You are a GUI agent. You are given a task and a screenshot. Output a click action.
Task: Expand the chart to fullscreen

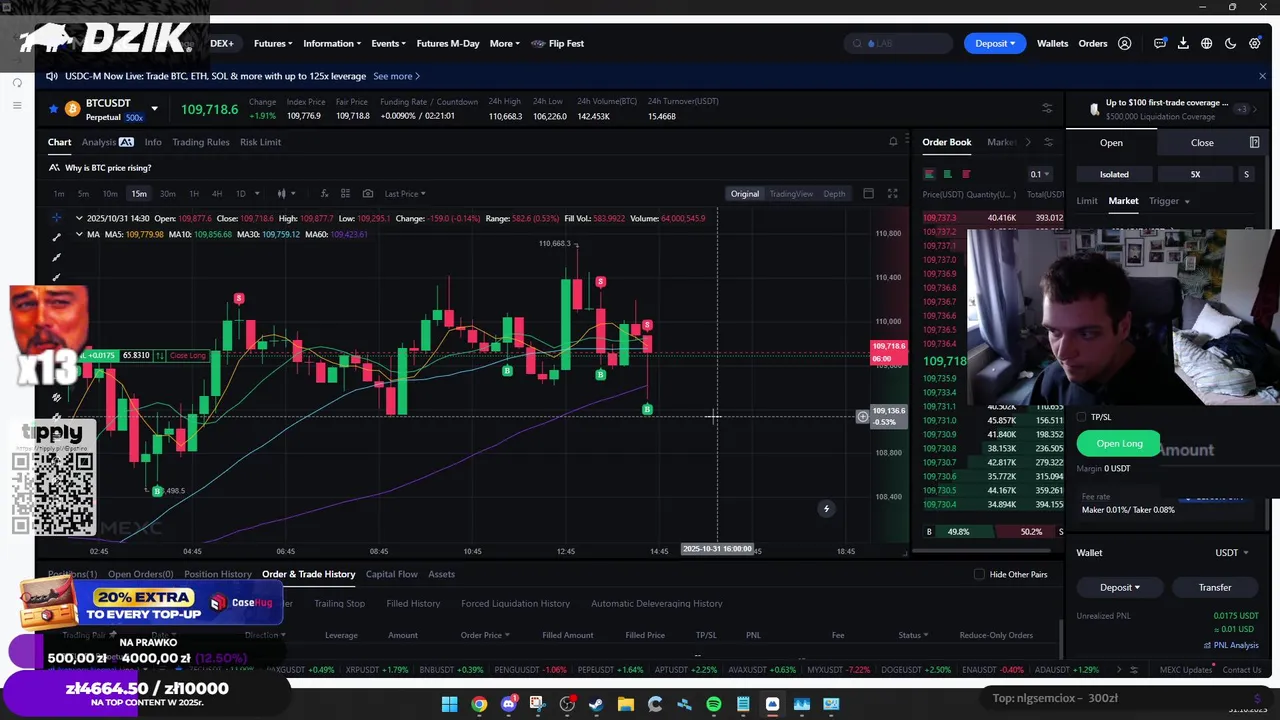[x=892, y=194]
